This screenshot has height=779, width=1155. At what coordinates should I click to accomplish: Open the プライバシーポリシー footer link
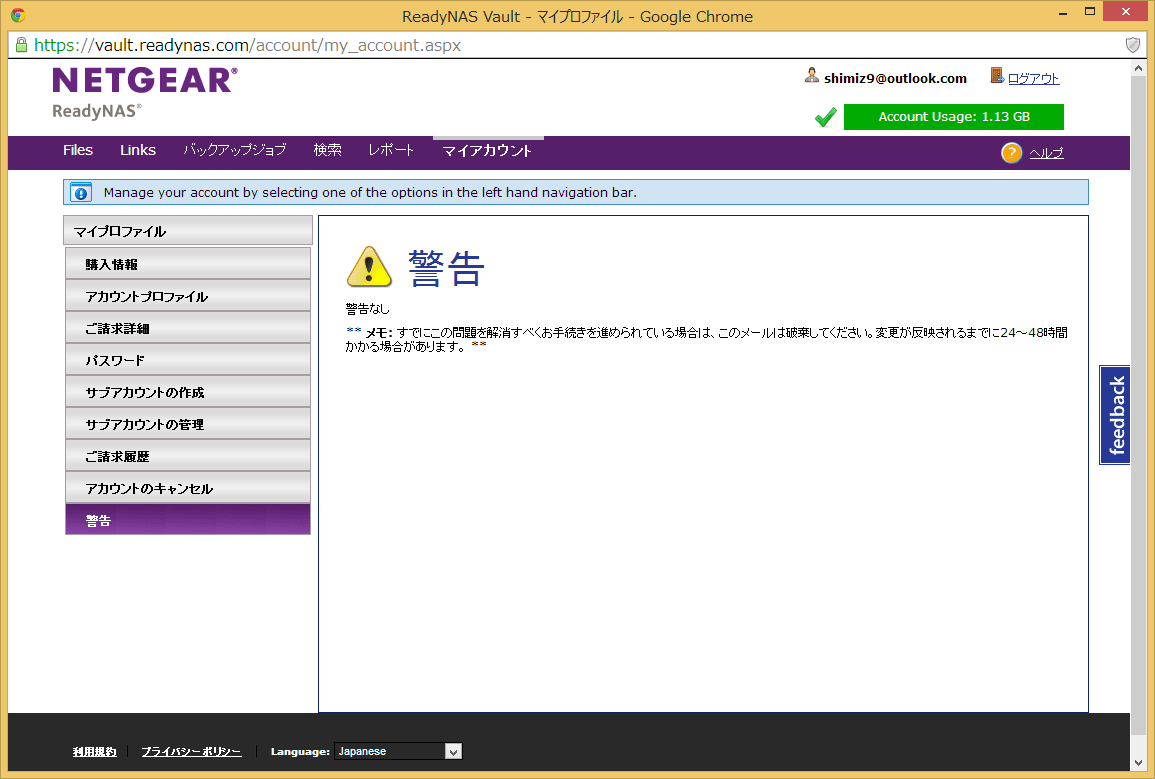click(191, 751)
